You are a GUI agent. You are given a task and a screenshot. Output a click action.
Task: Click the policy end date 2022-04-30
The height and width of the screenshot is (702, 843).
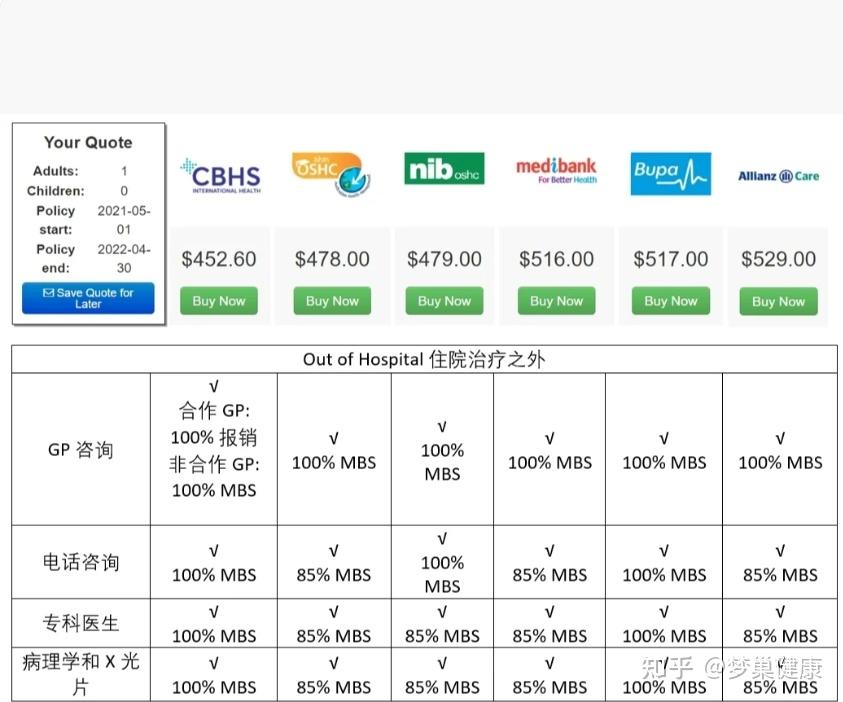pyautogui.click(x=124, y=259)
